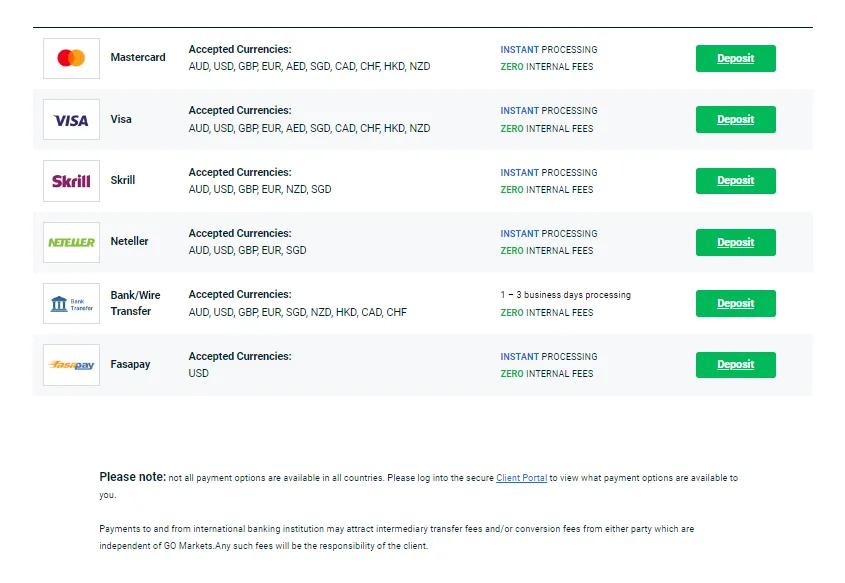Click Neteller currencies AUD, USD, GBP, EUR, SGD
Image resolution: width=845 pixels, height=583 pixels.
247,250
